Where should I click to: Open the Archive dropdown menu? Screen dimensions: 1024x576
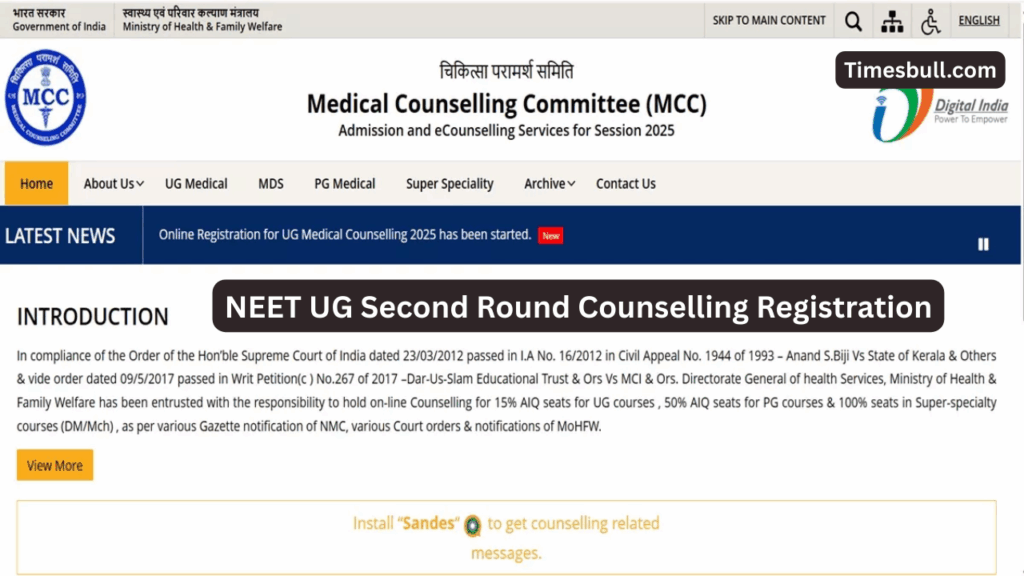tap(546, 184)
